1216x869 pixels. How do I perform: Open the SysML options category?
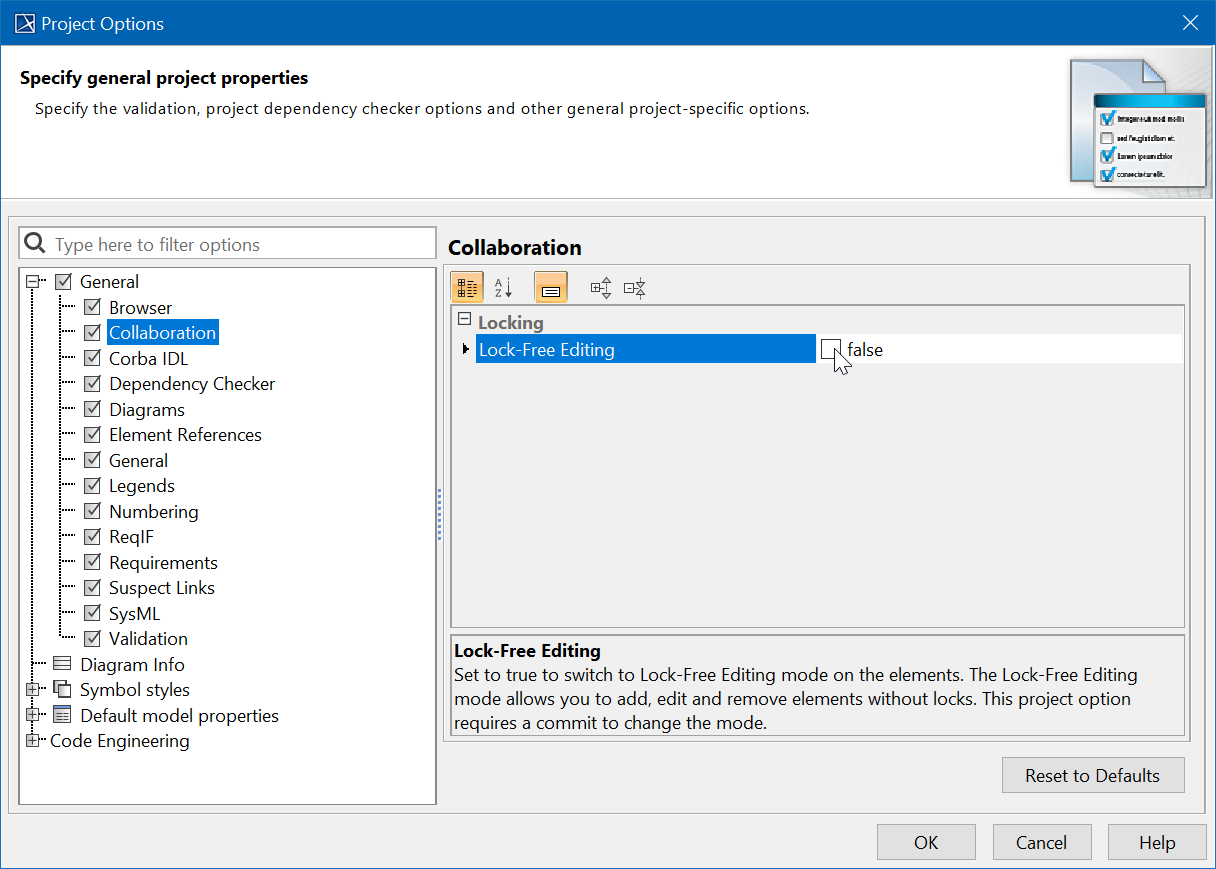[x=134, y=614]
